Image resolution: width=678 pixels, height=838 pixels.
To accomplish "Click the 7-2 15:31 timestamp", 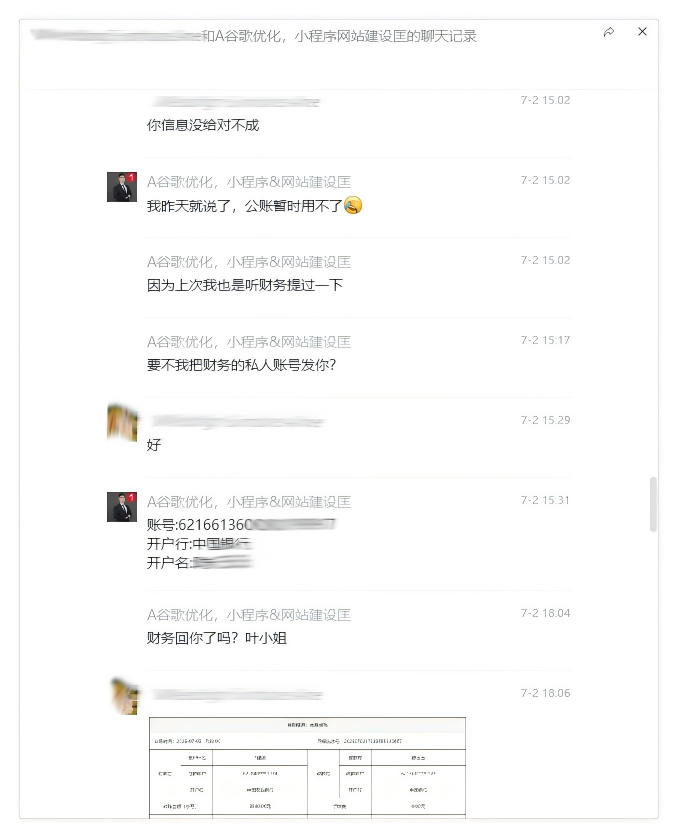I will tap(545, 500).
